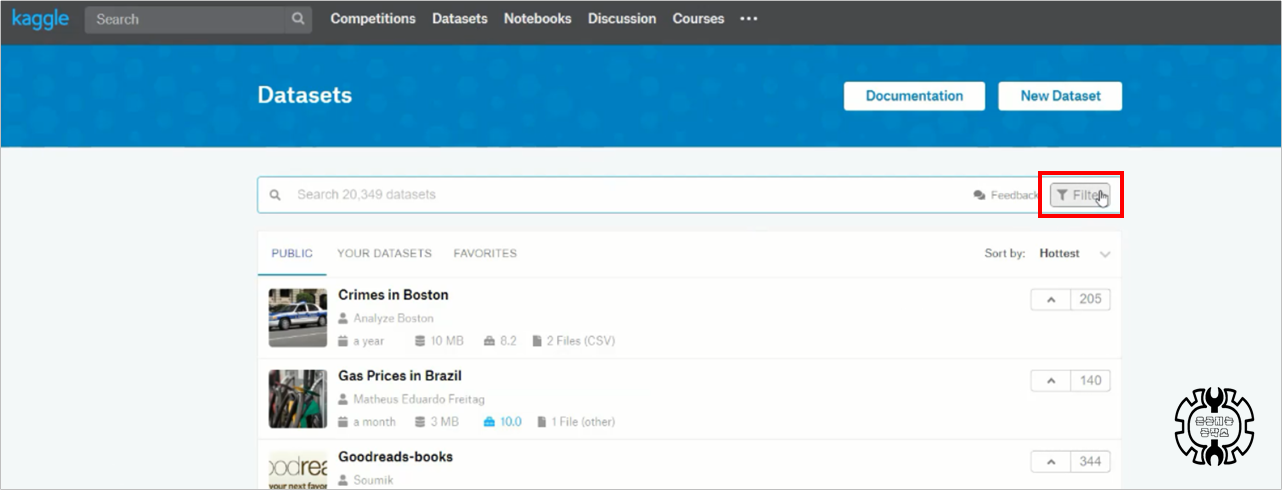Switch to the YOUR DATASETS tab
This screenshot has width=1282, height=490.
point(384,254)
